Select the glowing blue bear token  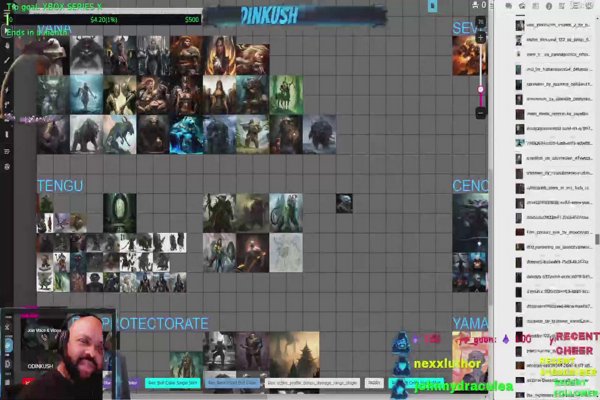click(x=186, y=135)
